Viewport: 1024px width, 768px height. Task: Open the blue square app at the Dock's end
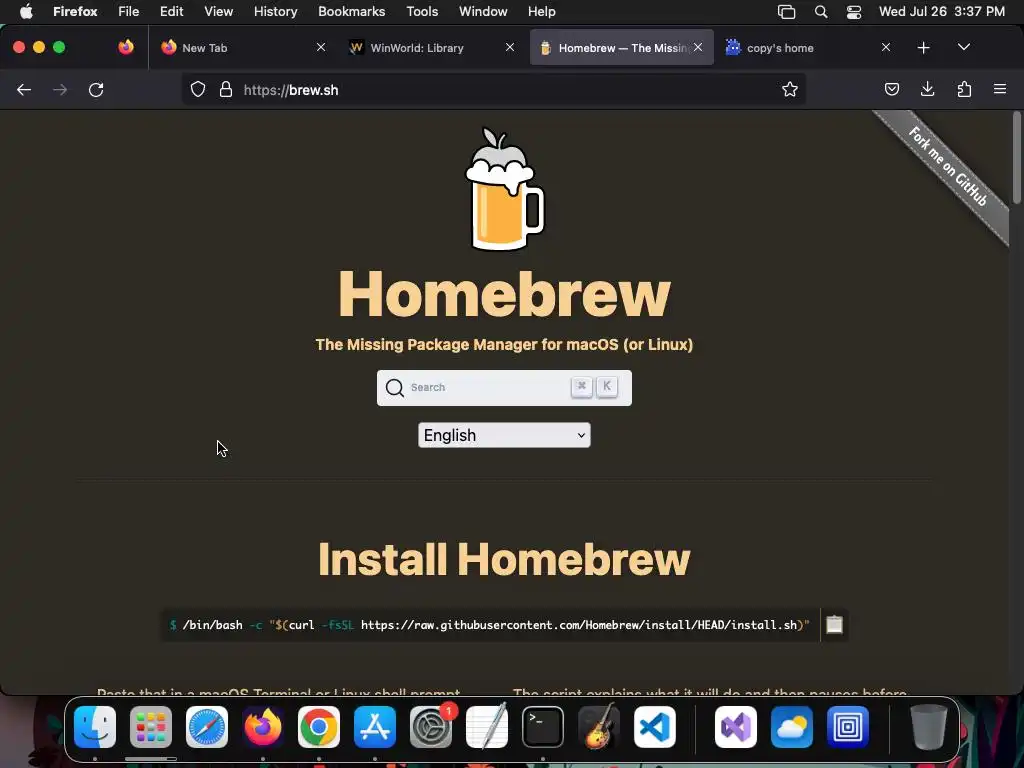[x=848, y=727]
